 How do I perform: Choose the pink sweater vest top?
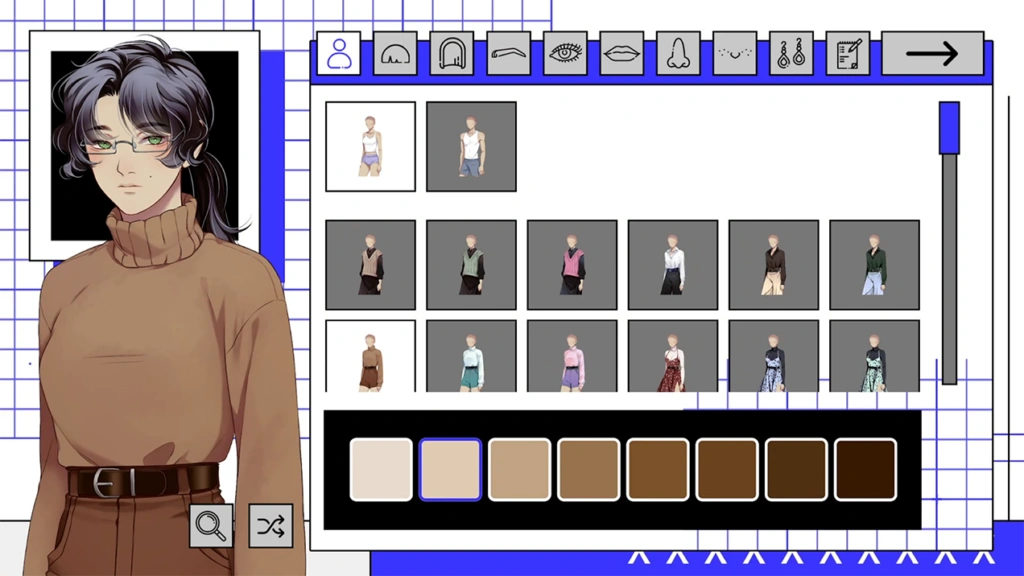[571, 263]
